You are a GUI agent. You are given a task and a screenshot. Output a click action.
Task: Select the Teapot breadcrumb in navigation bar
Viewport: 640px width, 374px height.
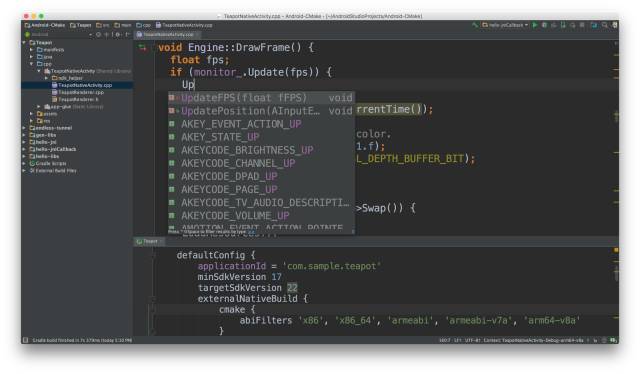tap(80, 25)
